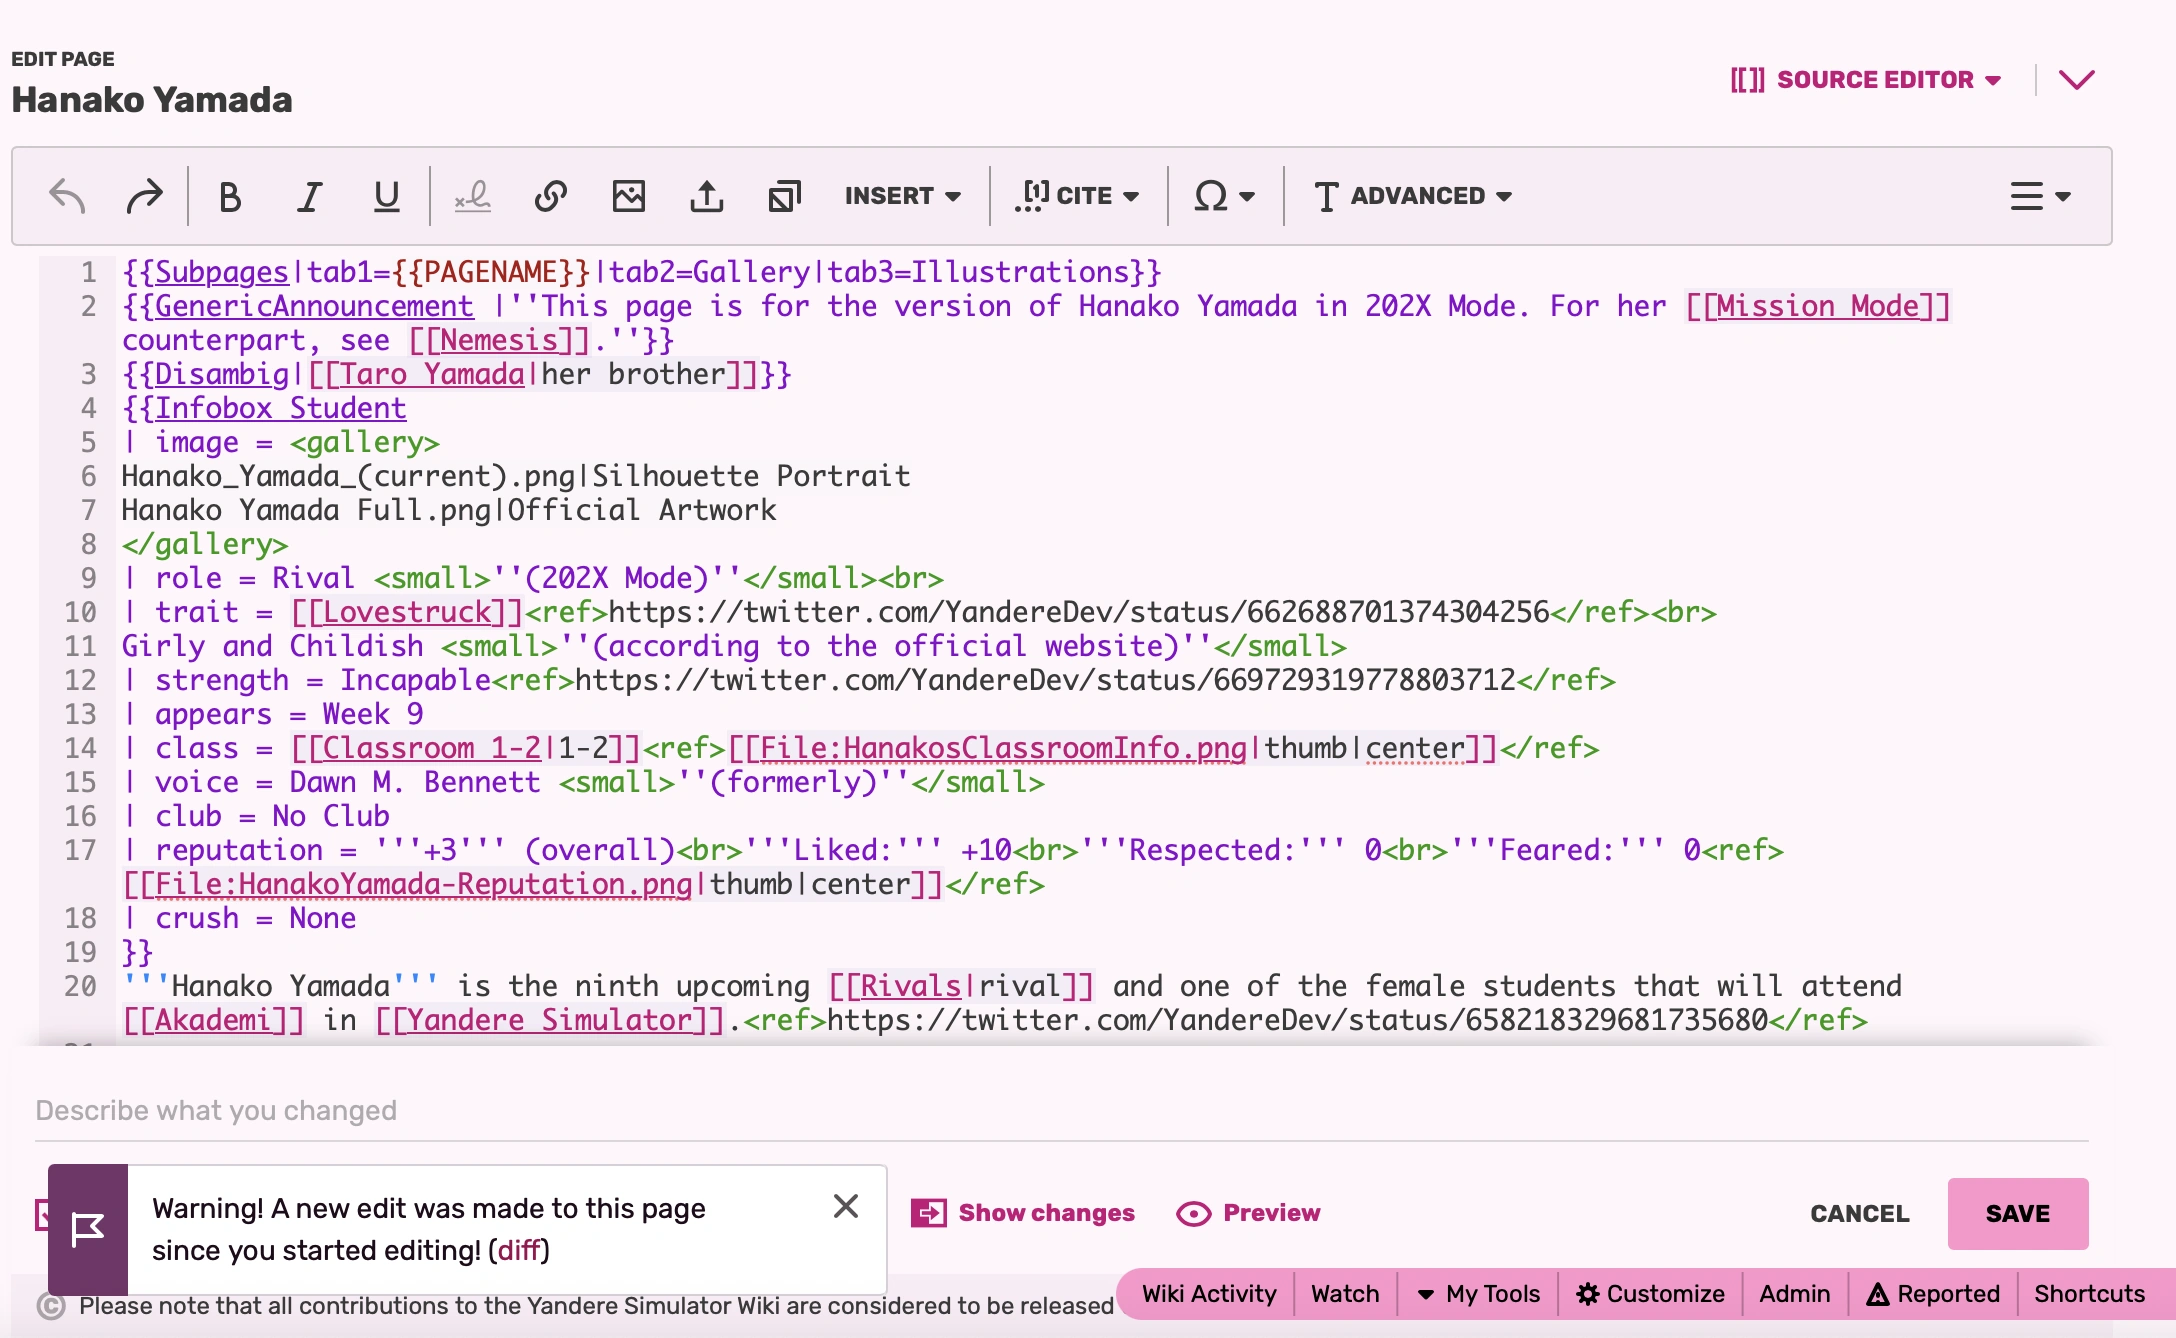
Task: Open the Insert dropdown menu
Action: point(901,196)
